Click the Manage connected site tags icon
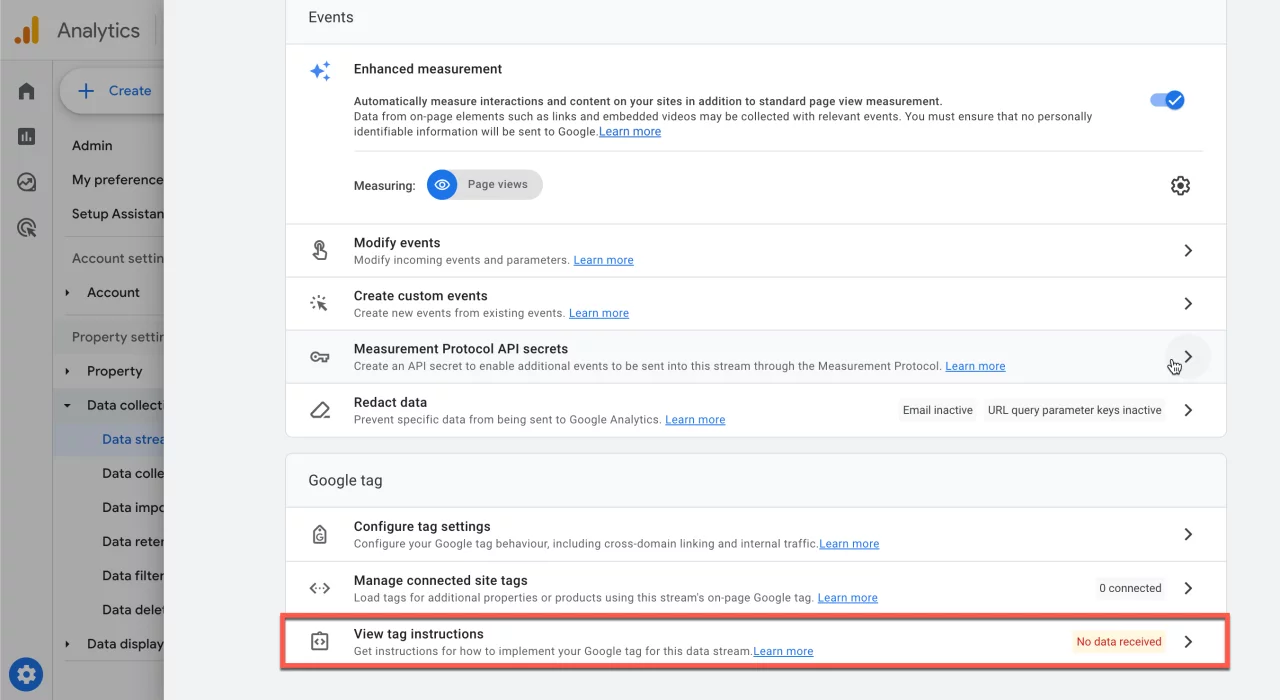The image size is (1280, 700). 320,588
